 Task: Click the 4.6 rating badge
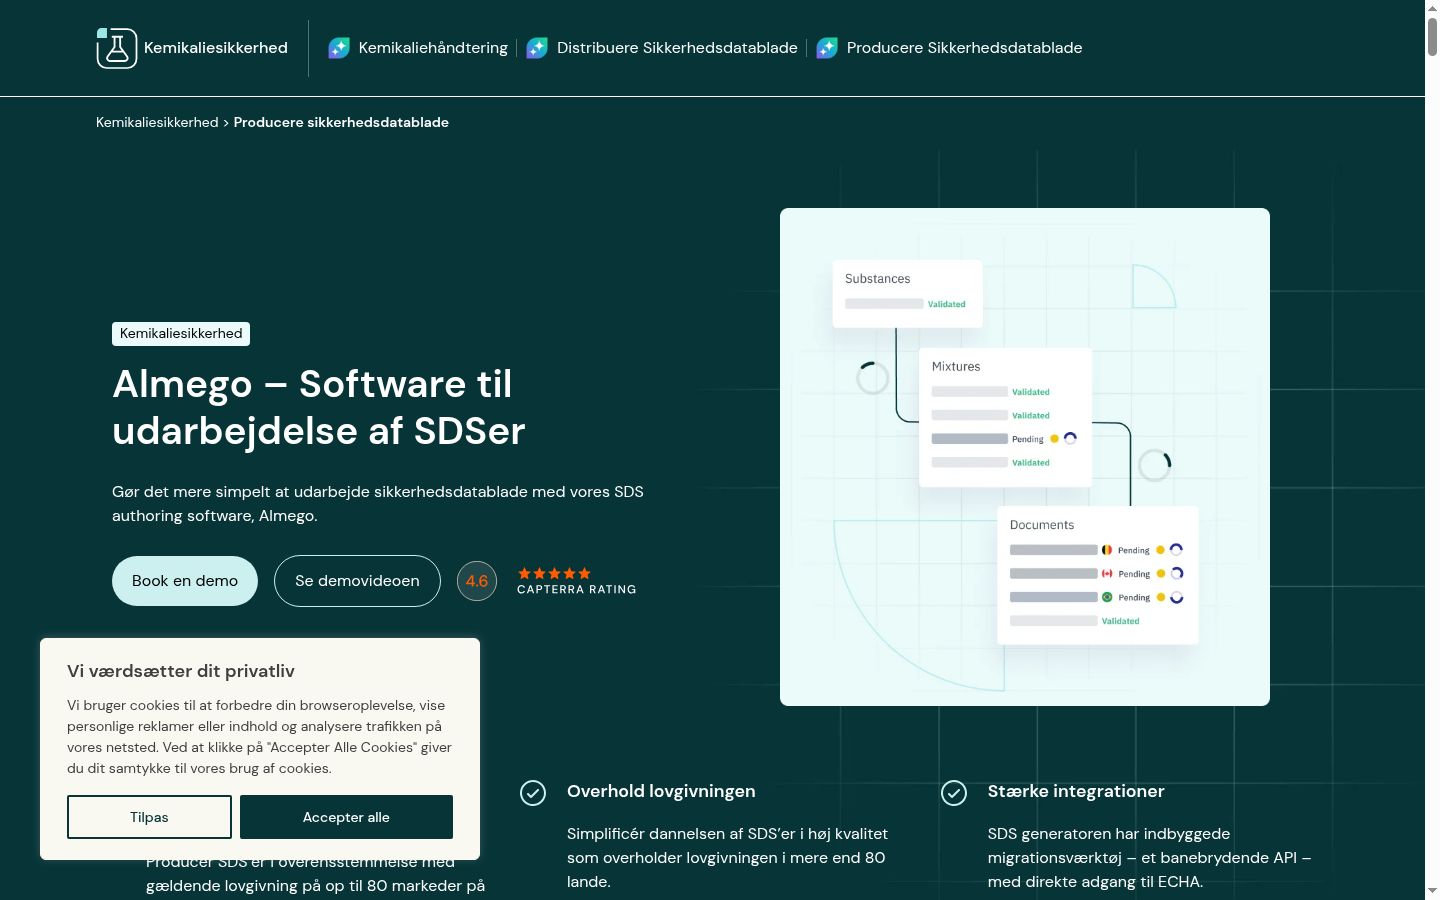click(x=477, y=581)
